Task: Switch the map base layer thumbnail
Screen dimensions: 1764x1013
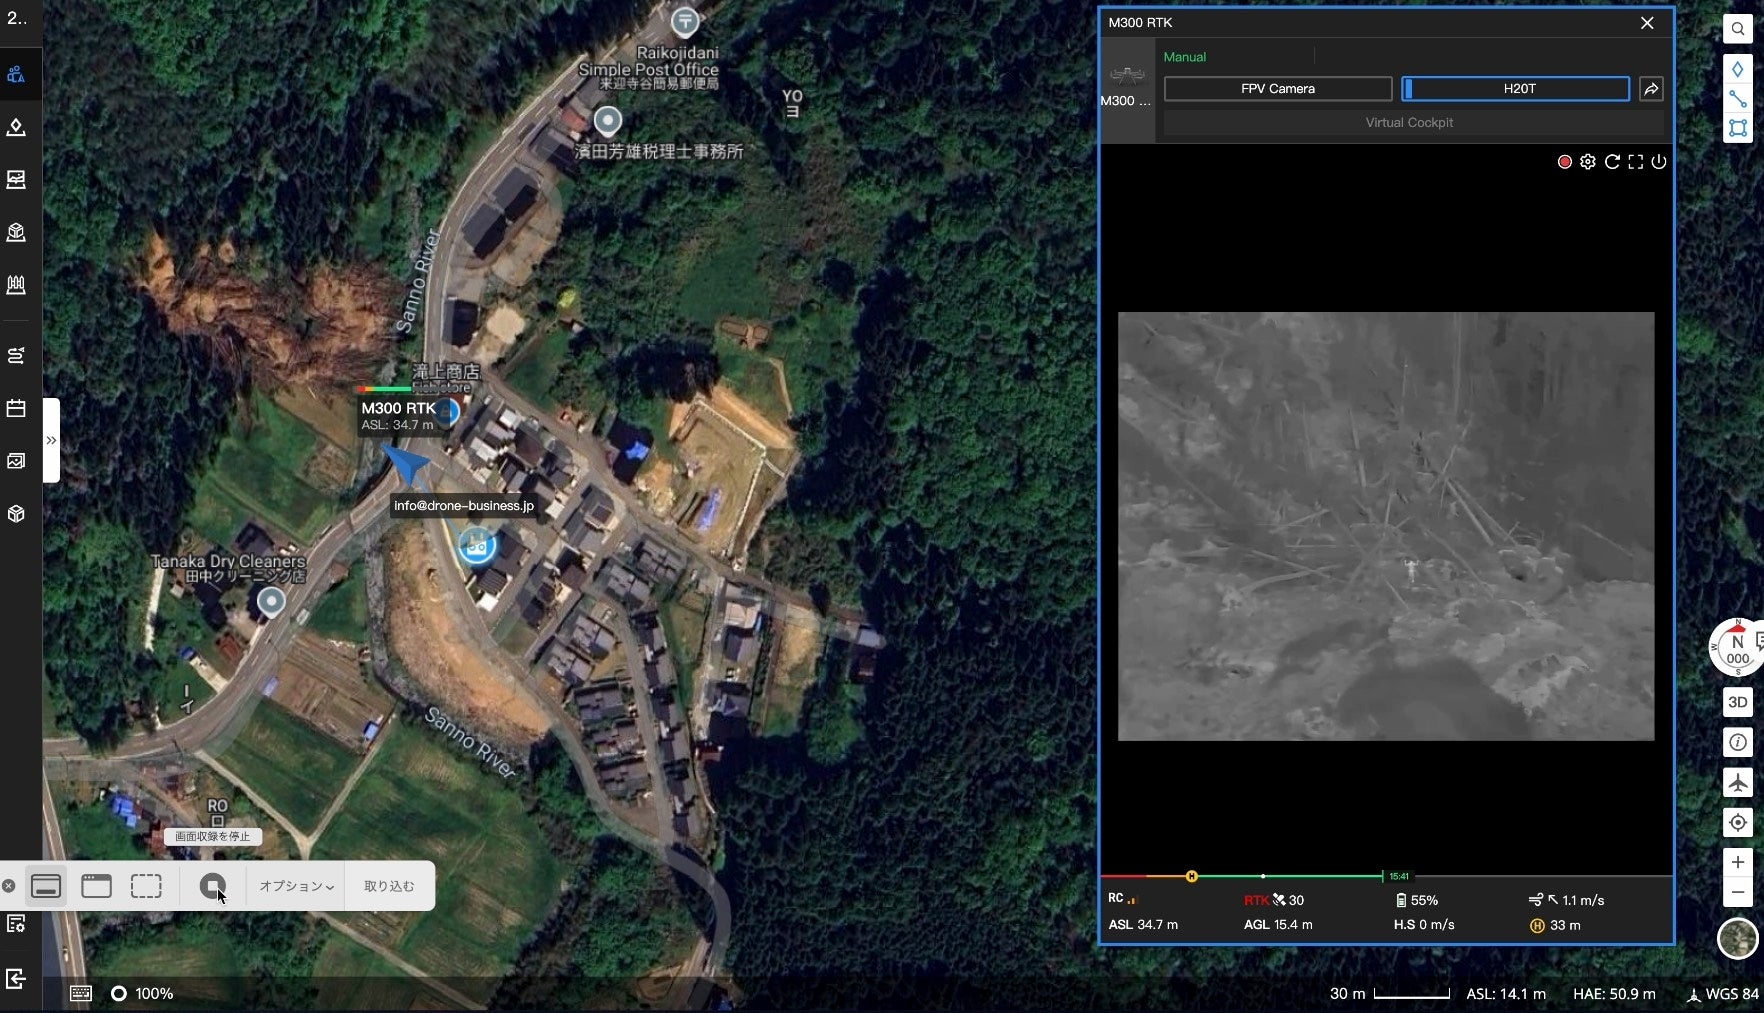Action: (1738, 938)
